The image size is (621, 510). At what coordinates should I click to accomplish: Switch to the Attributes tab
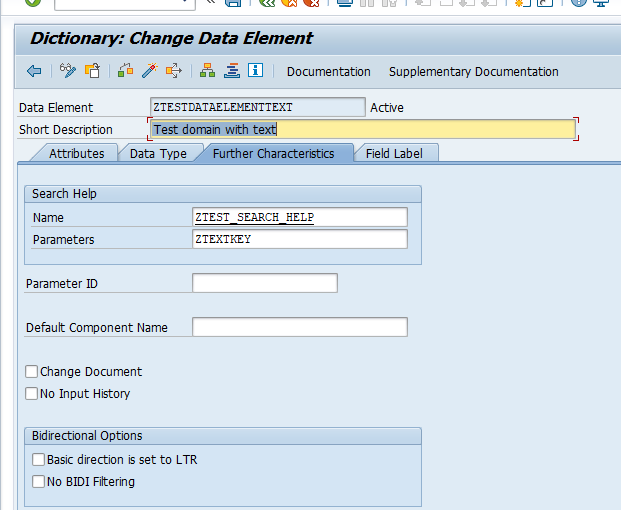pos(76,154)
